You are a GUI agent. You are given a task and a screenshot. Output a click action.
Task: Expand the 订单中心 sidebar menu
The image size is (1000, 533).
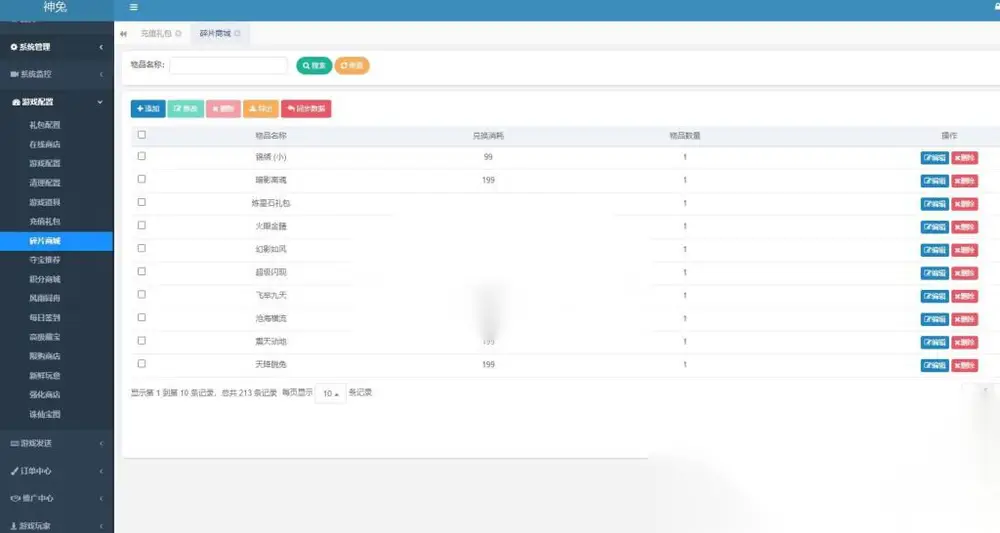click(57, 471)
